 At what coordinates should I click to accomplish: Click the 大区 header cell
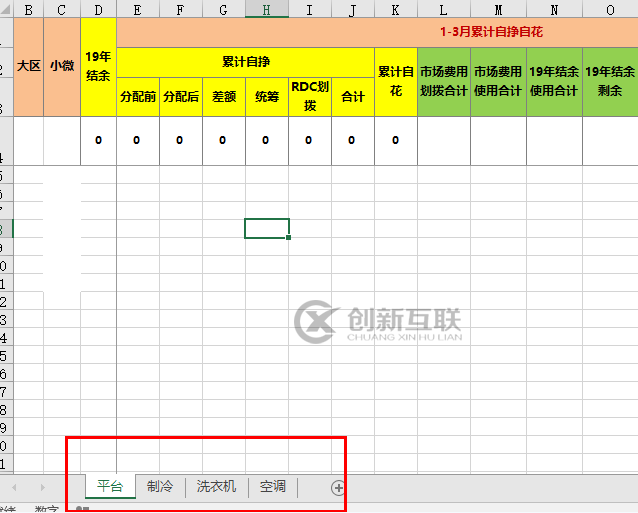[x=28, y=67]
